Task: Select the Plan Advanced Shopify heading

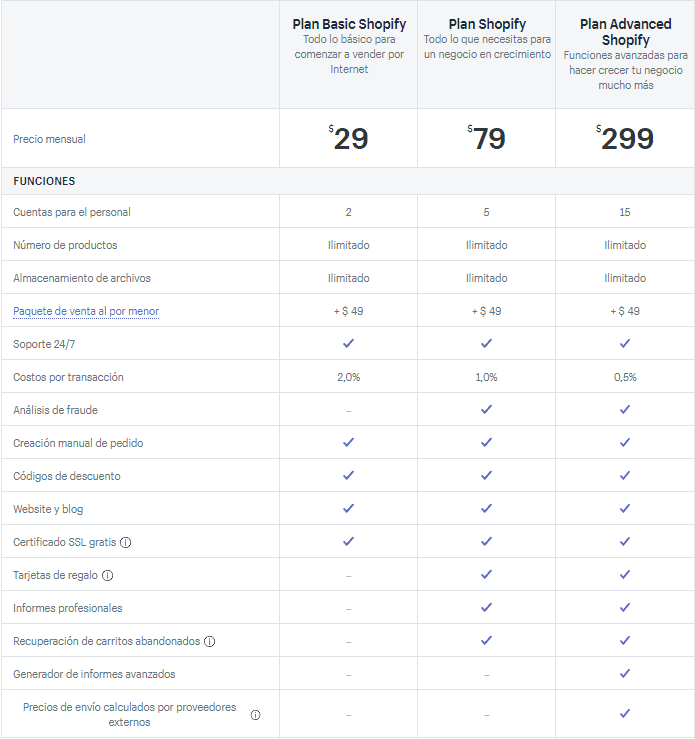Action: pyautogui.click(x=626, y=32)
